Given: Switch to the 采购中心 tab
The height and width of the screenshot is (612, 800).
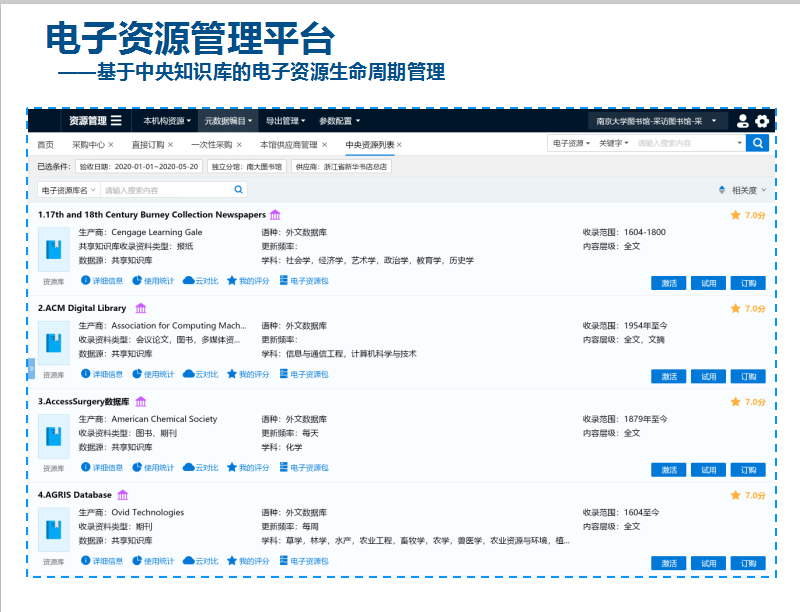Looking at the screenshot, I should click(88, 145).
